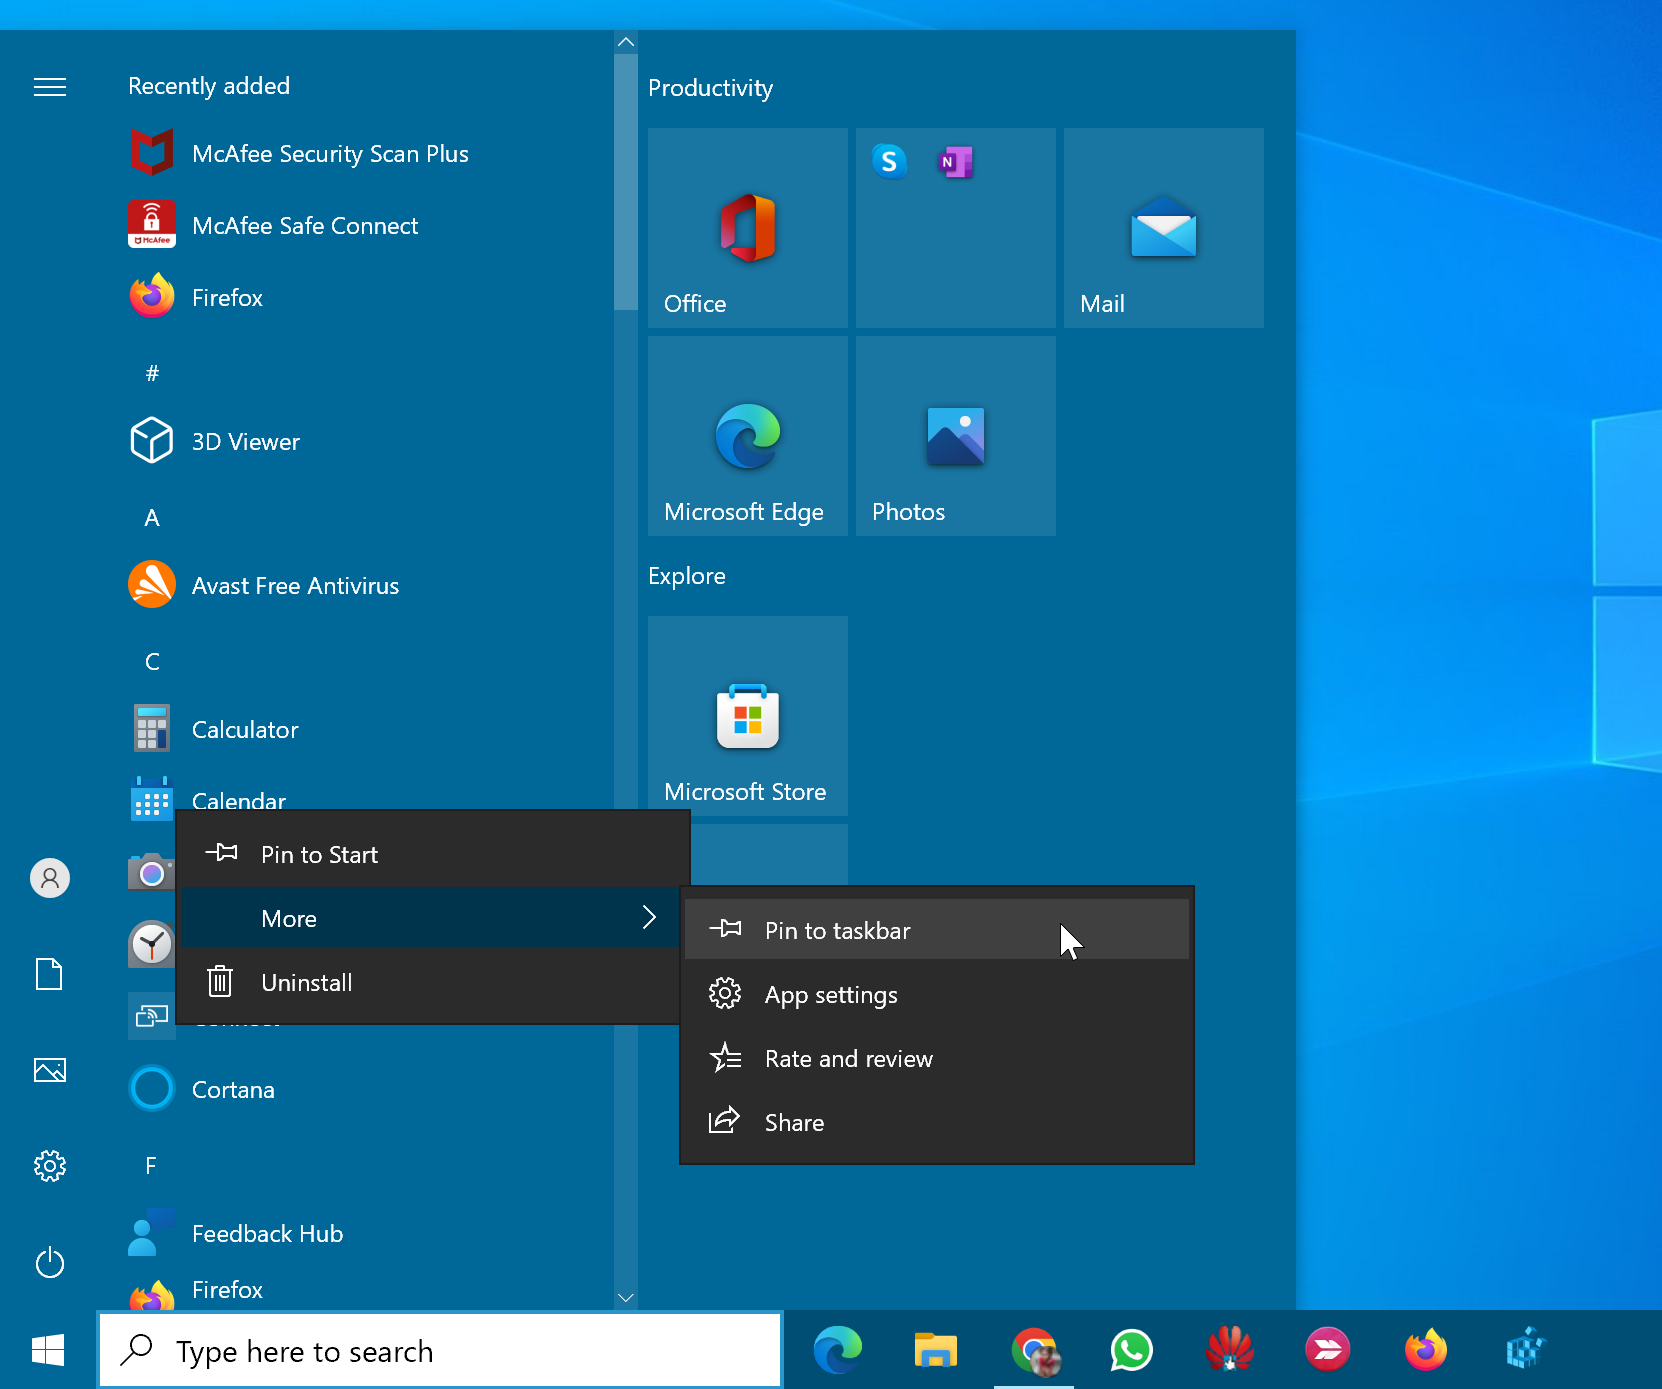This screenshot has height=1389, width=1662.
Task: Open the Skype and OneNote tile folder
Action: (955, 228)
